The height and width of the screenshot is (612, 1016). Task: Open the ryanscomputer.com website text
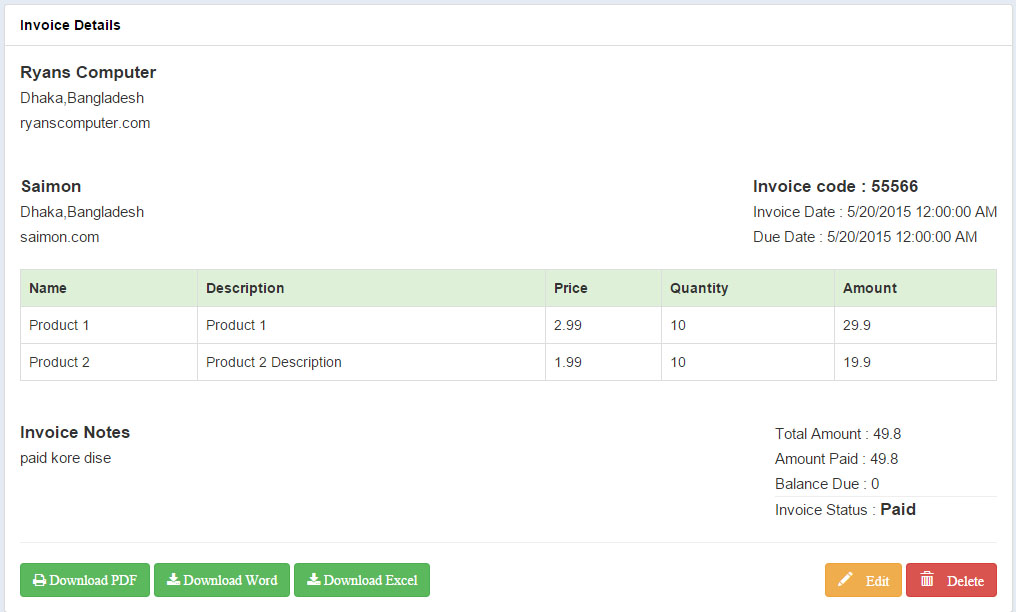[85, 124]
